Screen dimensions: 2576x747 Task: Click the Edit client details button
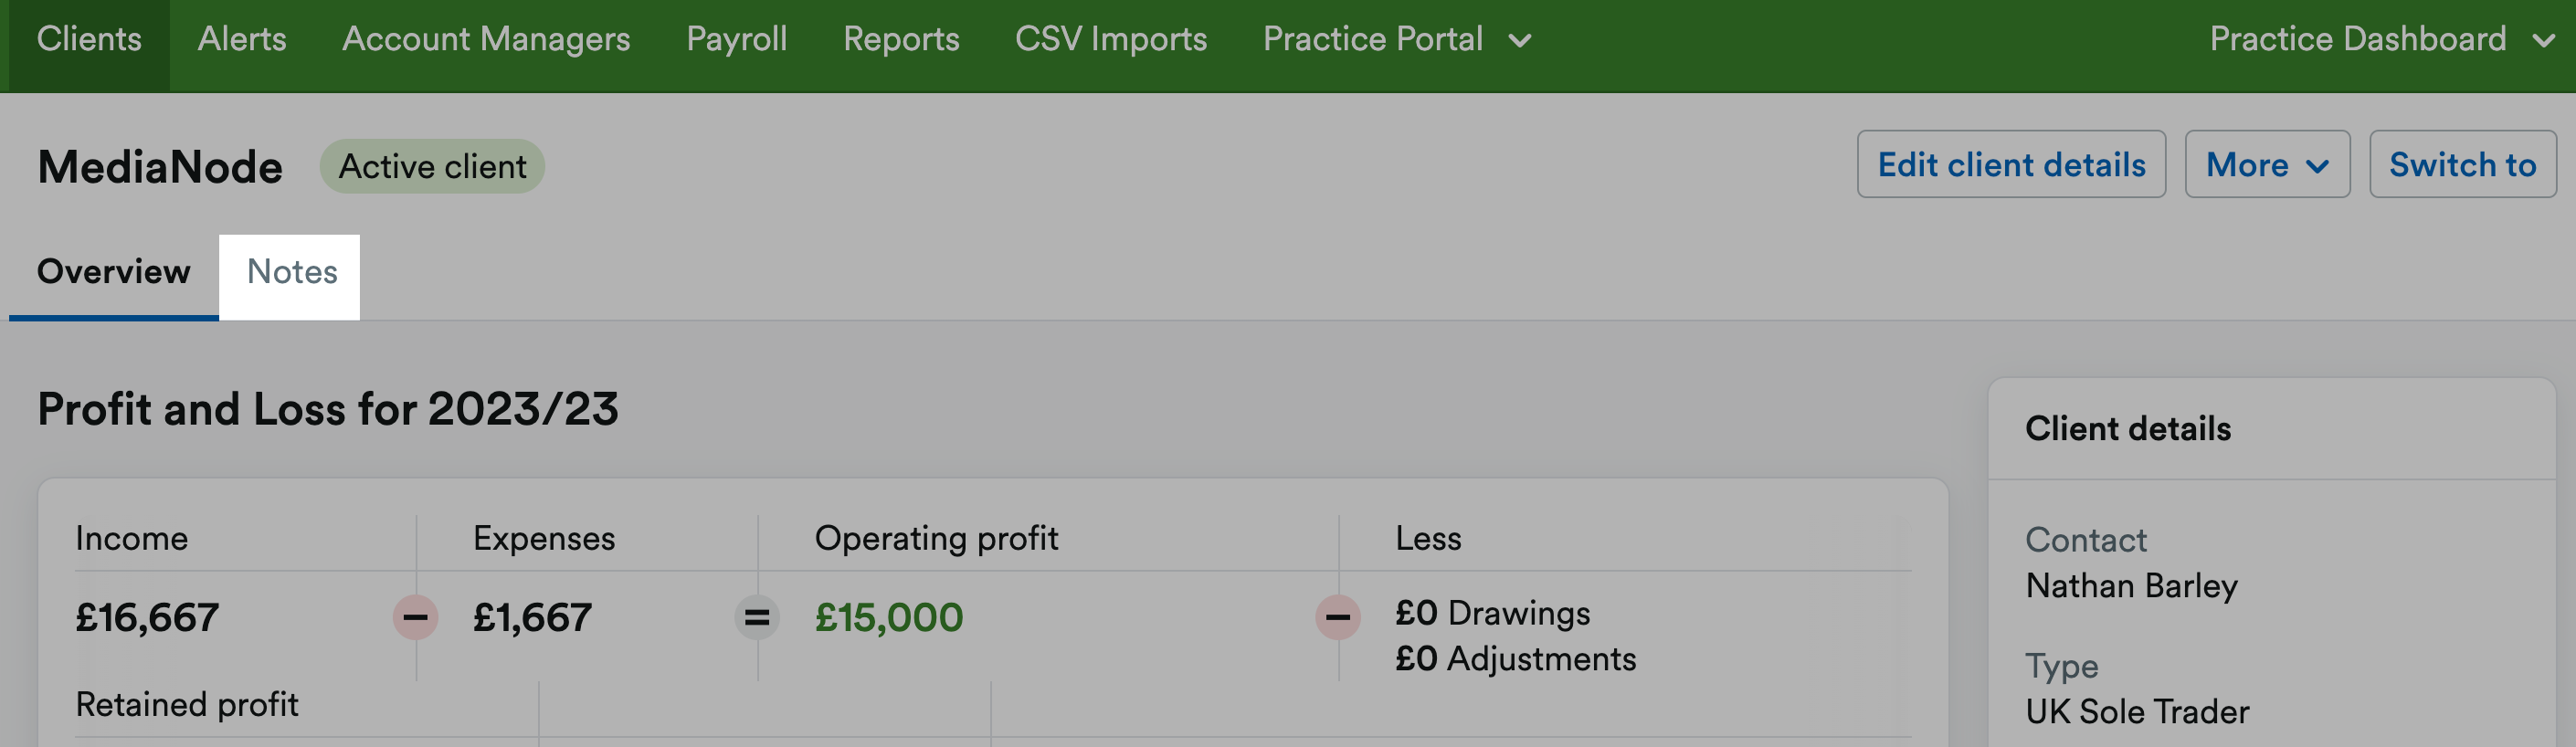point(2011,164)
